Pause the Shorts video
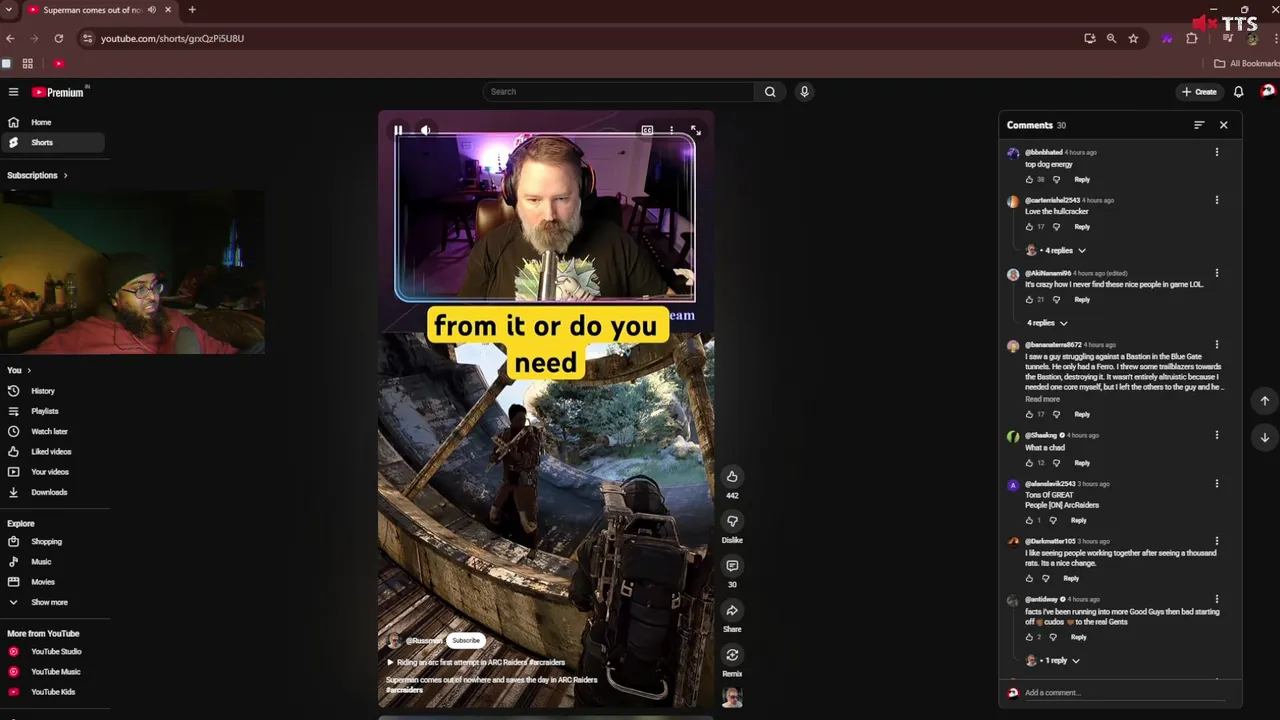1280x720 pixels. 398,130
